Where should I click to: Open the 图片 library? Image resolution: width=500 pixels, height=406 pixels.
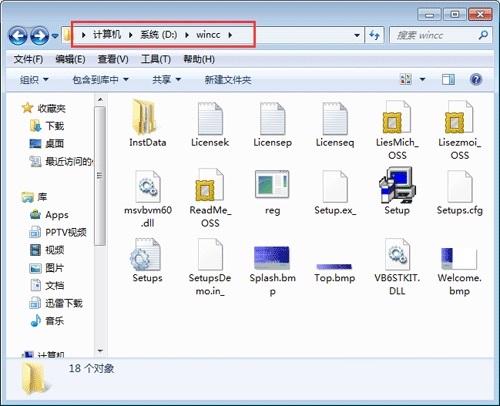pos(47,268)
